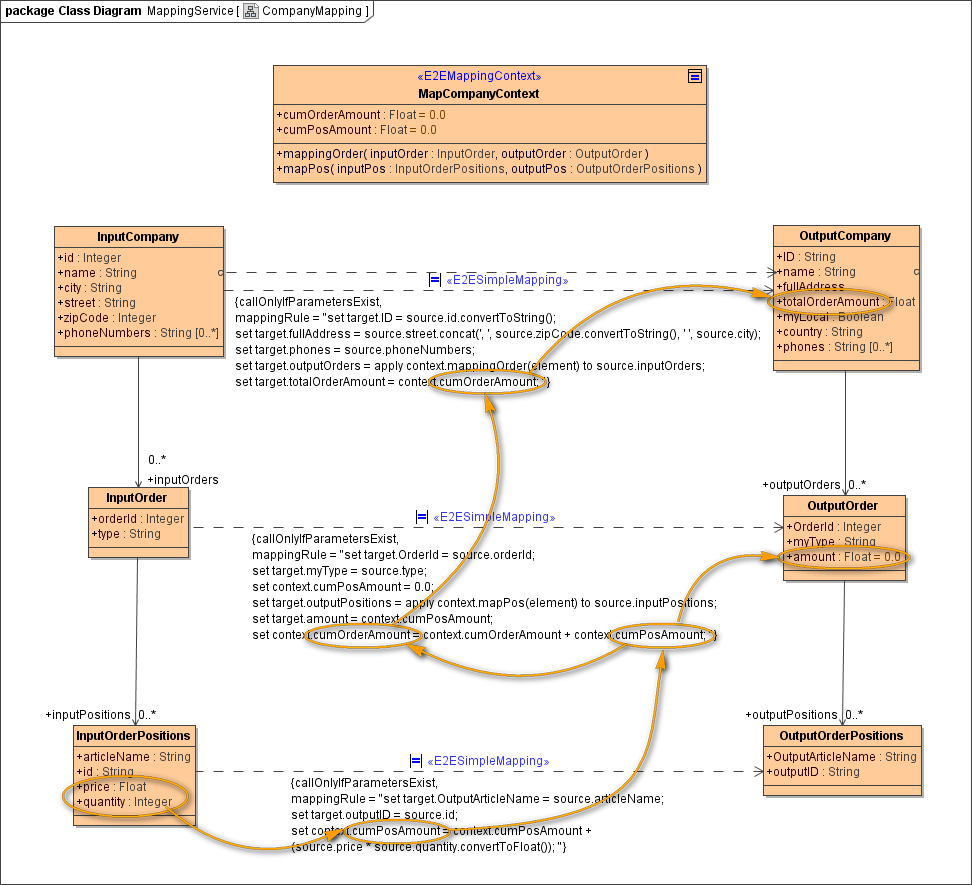Click the CompanyMapping diagram icon in the frame header
This screenshot has height=885, width=972.
click(249, 12)
